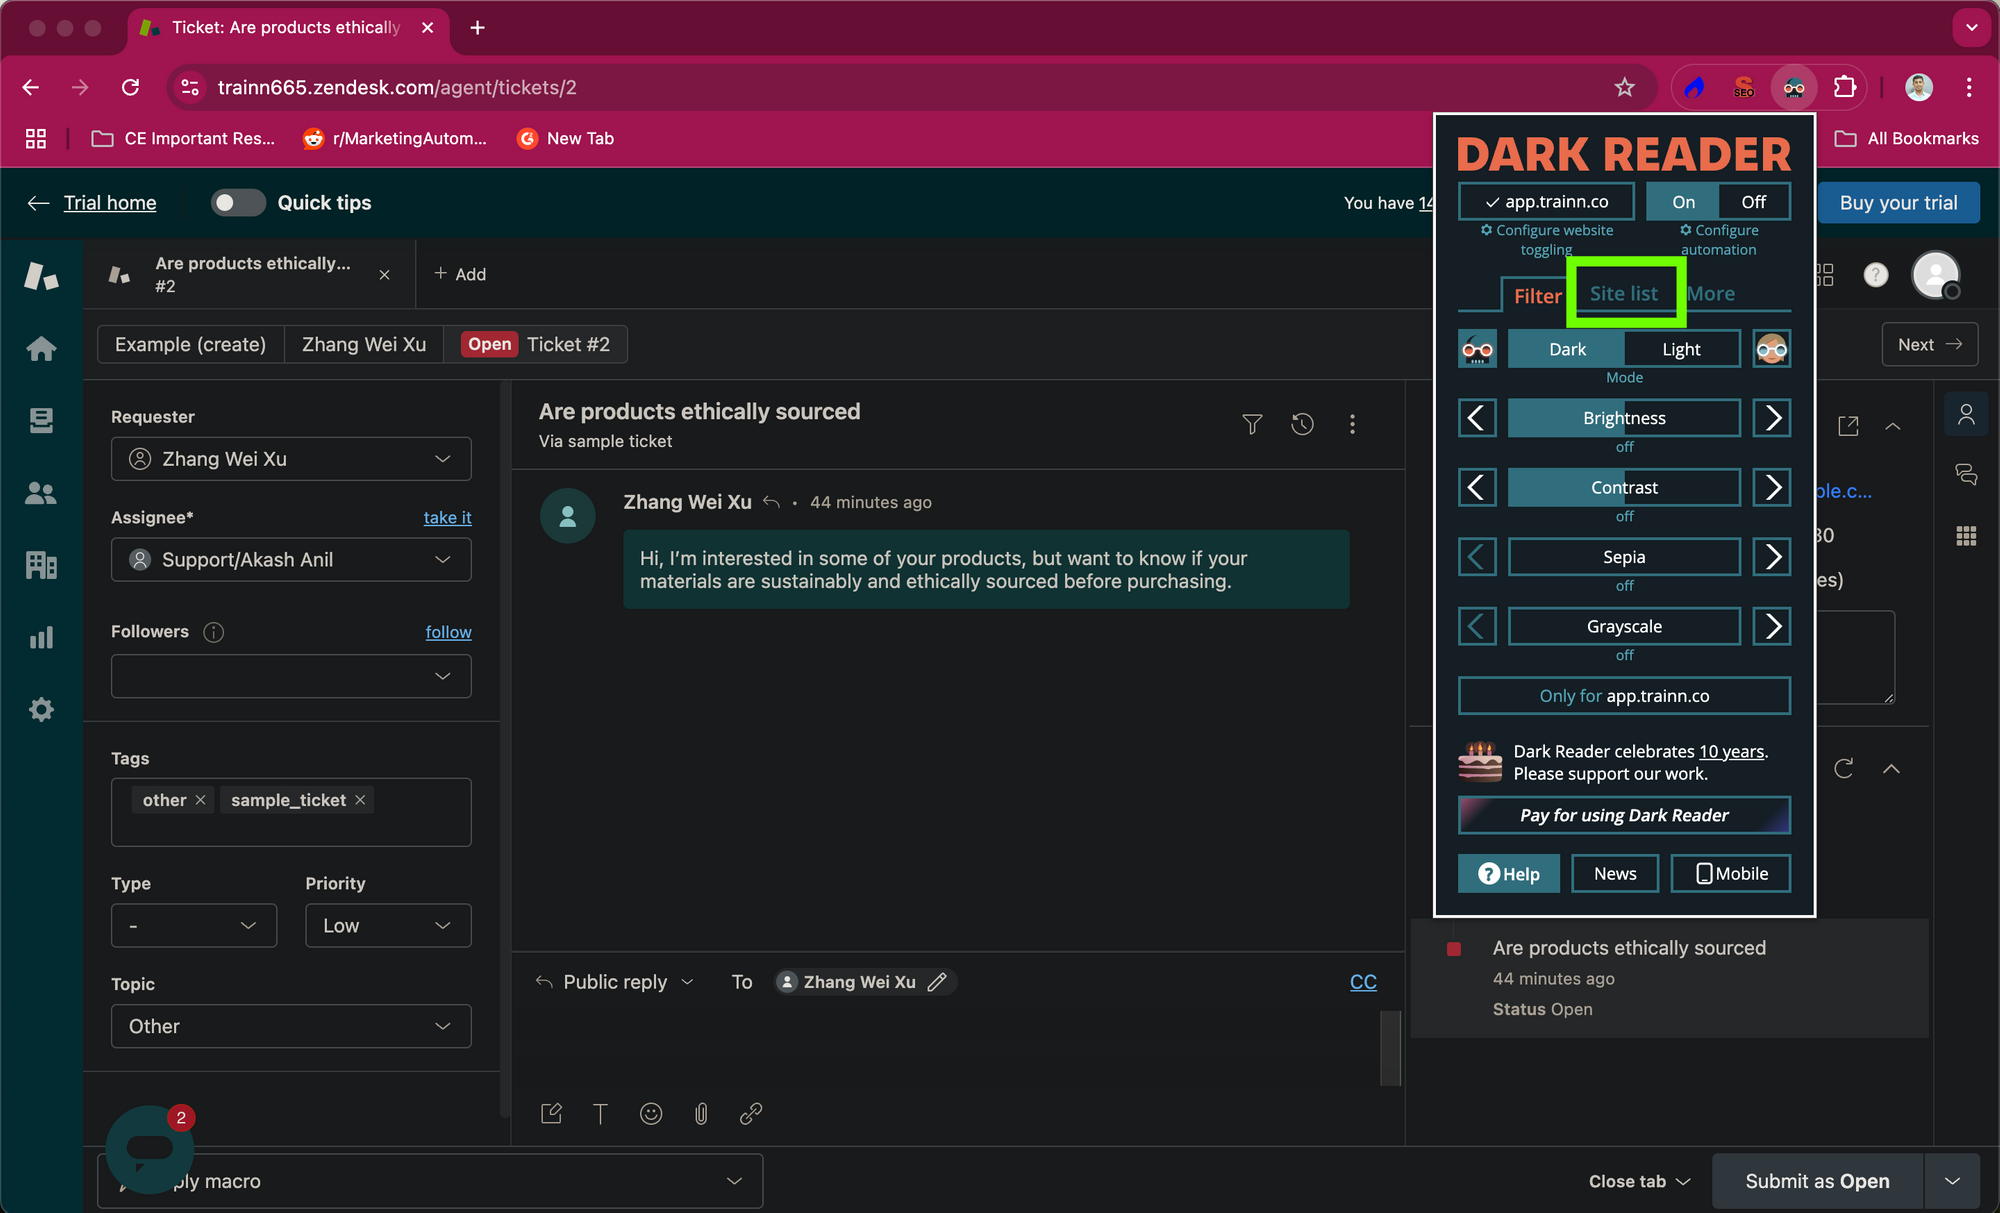
Task: Click Dark Reader extension icon in toolbar
Action: (1794, 87)
